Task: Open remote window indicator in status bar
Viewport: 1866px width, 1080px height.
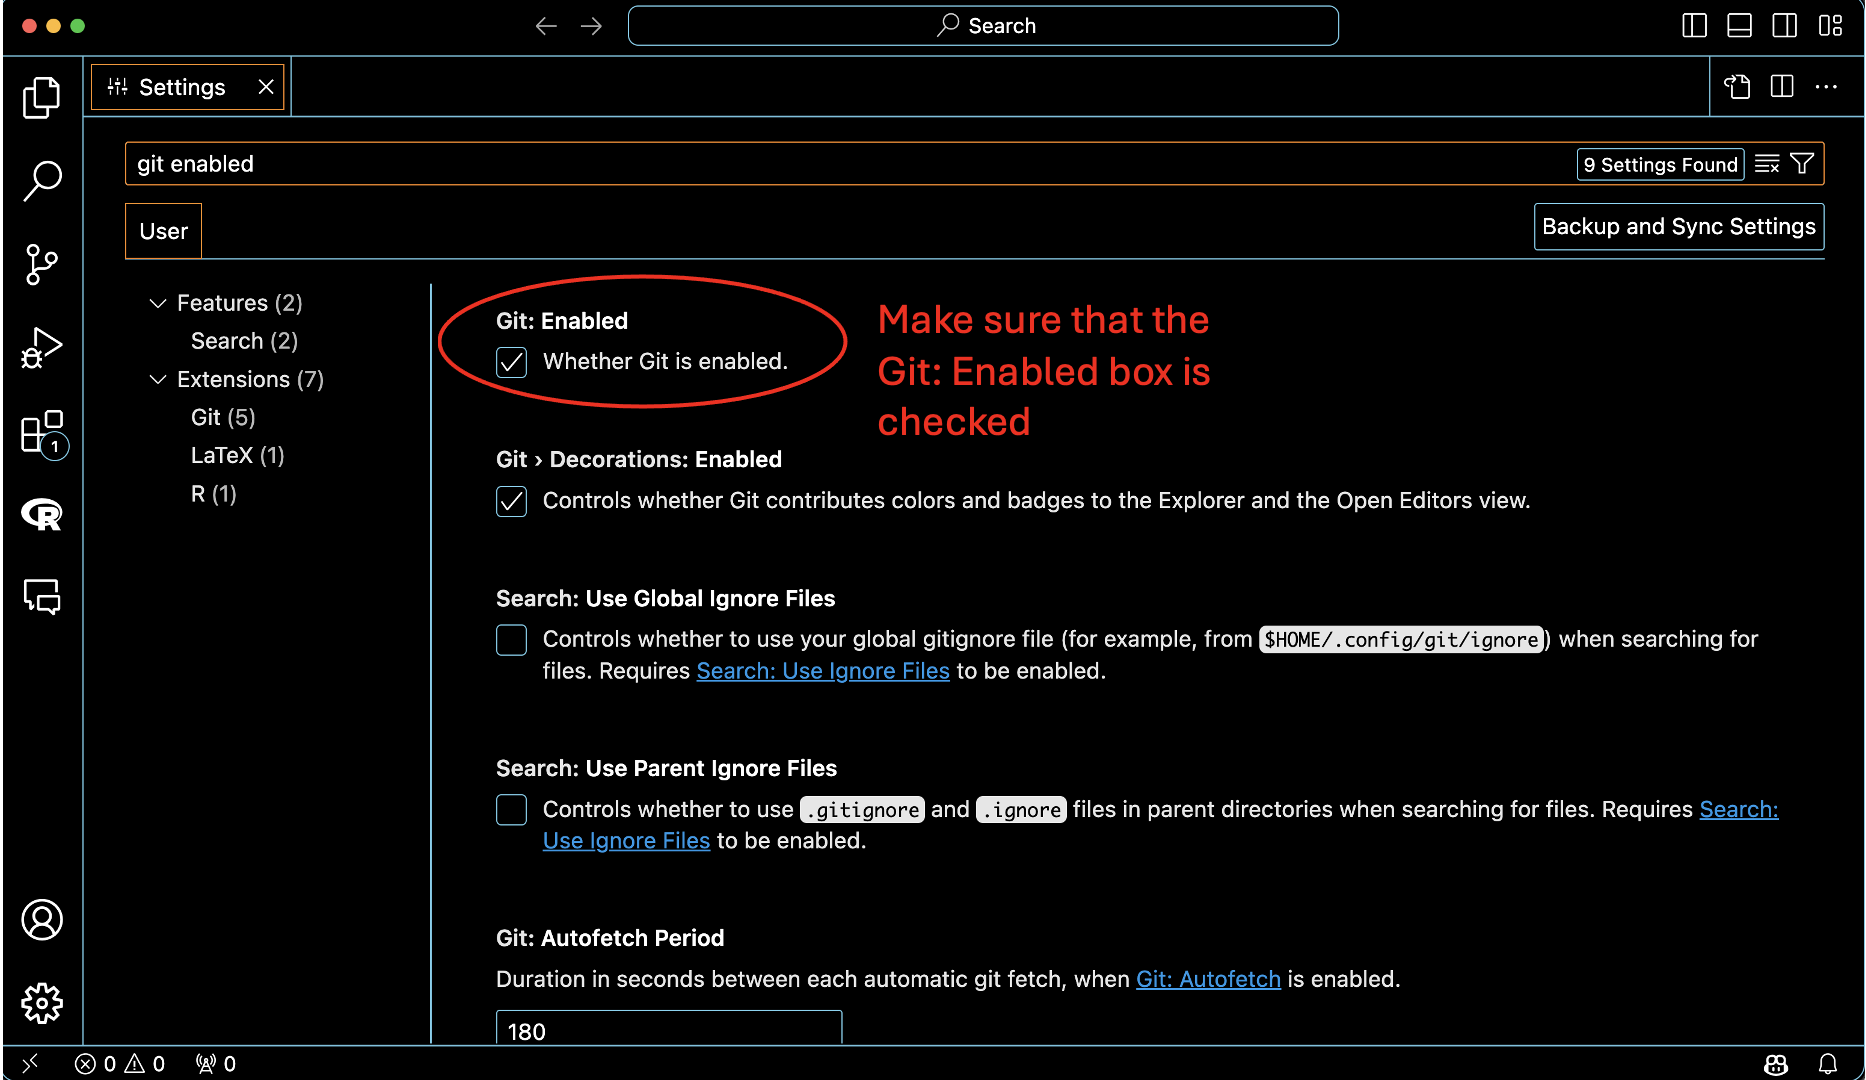Action: tap(30, 1063)
